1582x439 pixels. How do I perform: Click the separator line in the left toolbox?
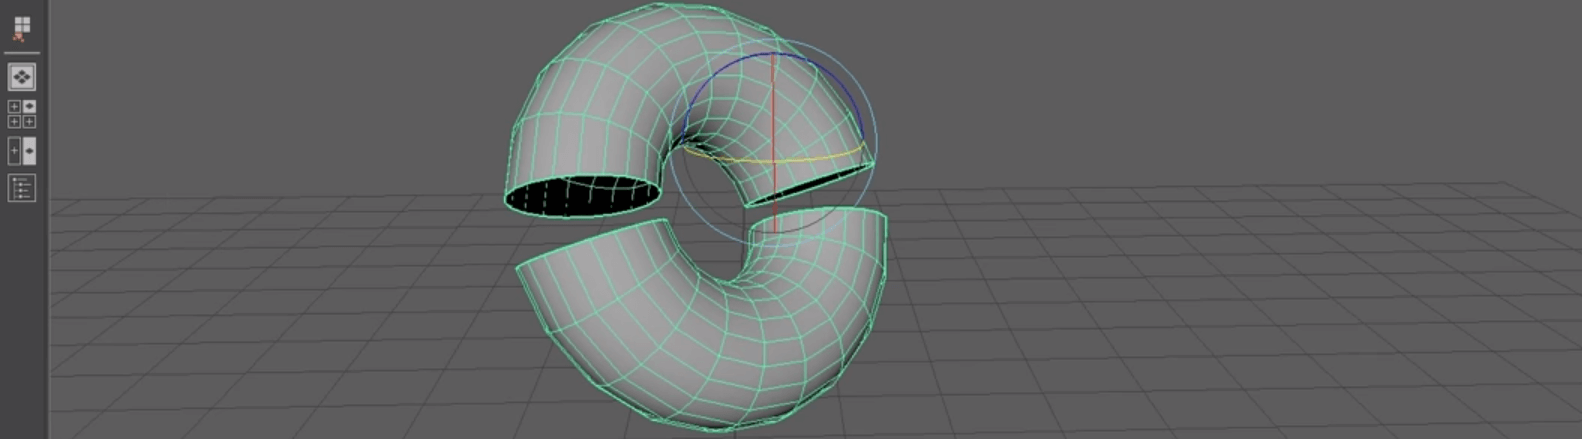point(21,53)
